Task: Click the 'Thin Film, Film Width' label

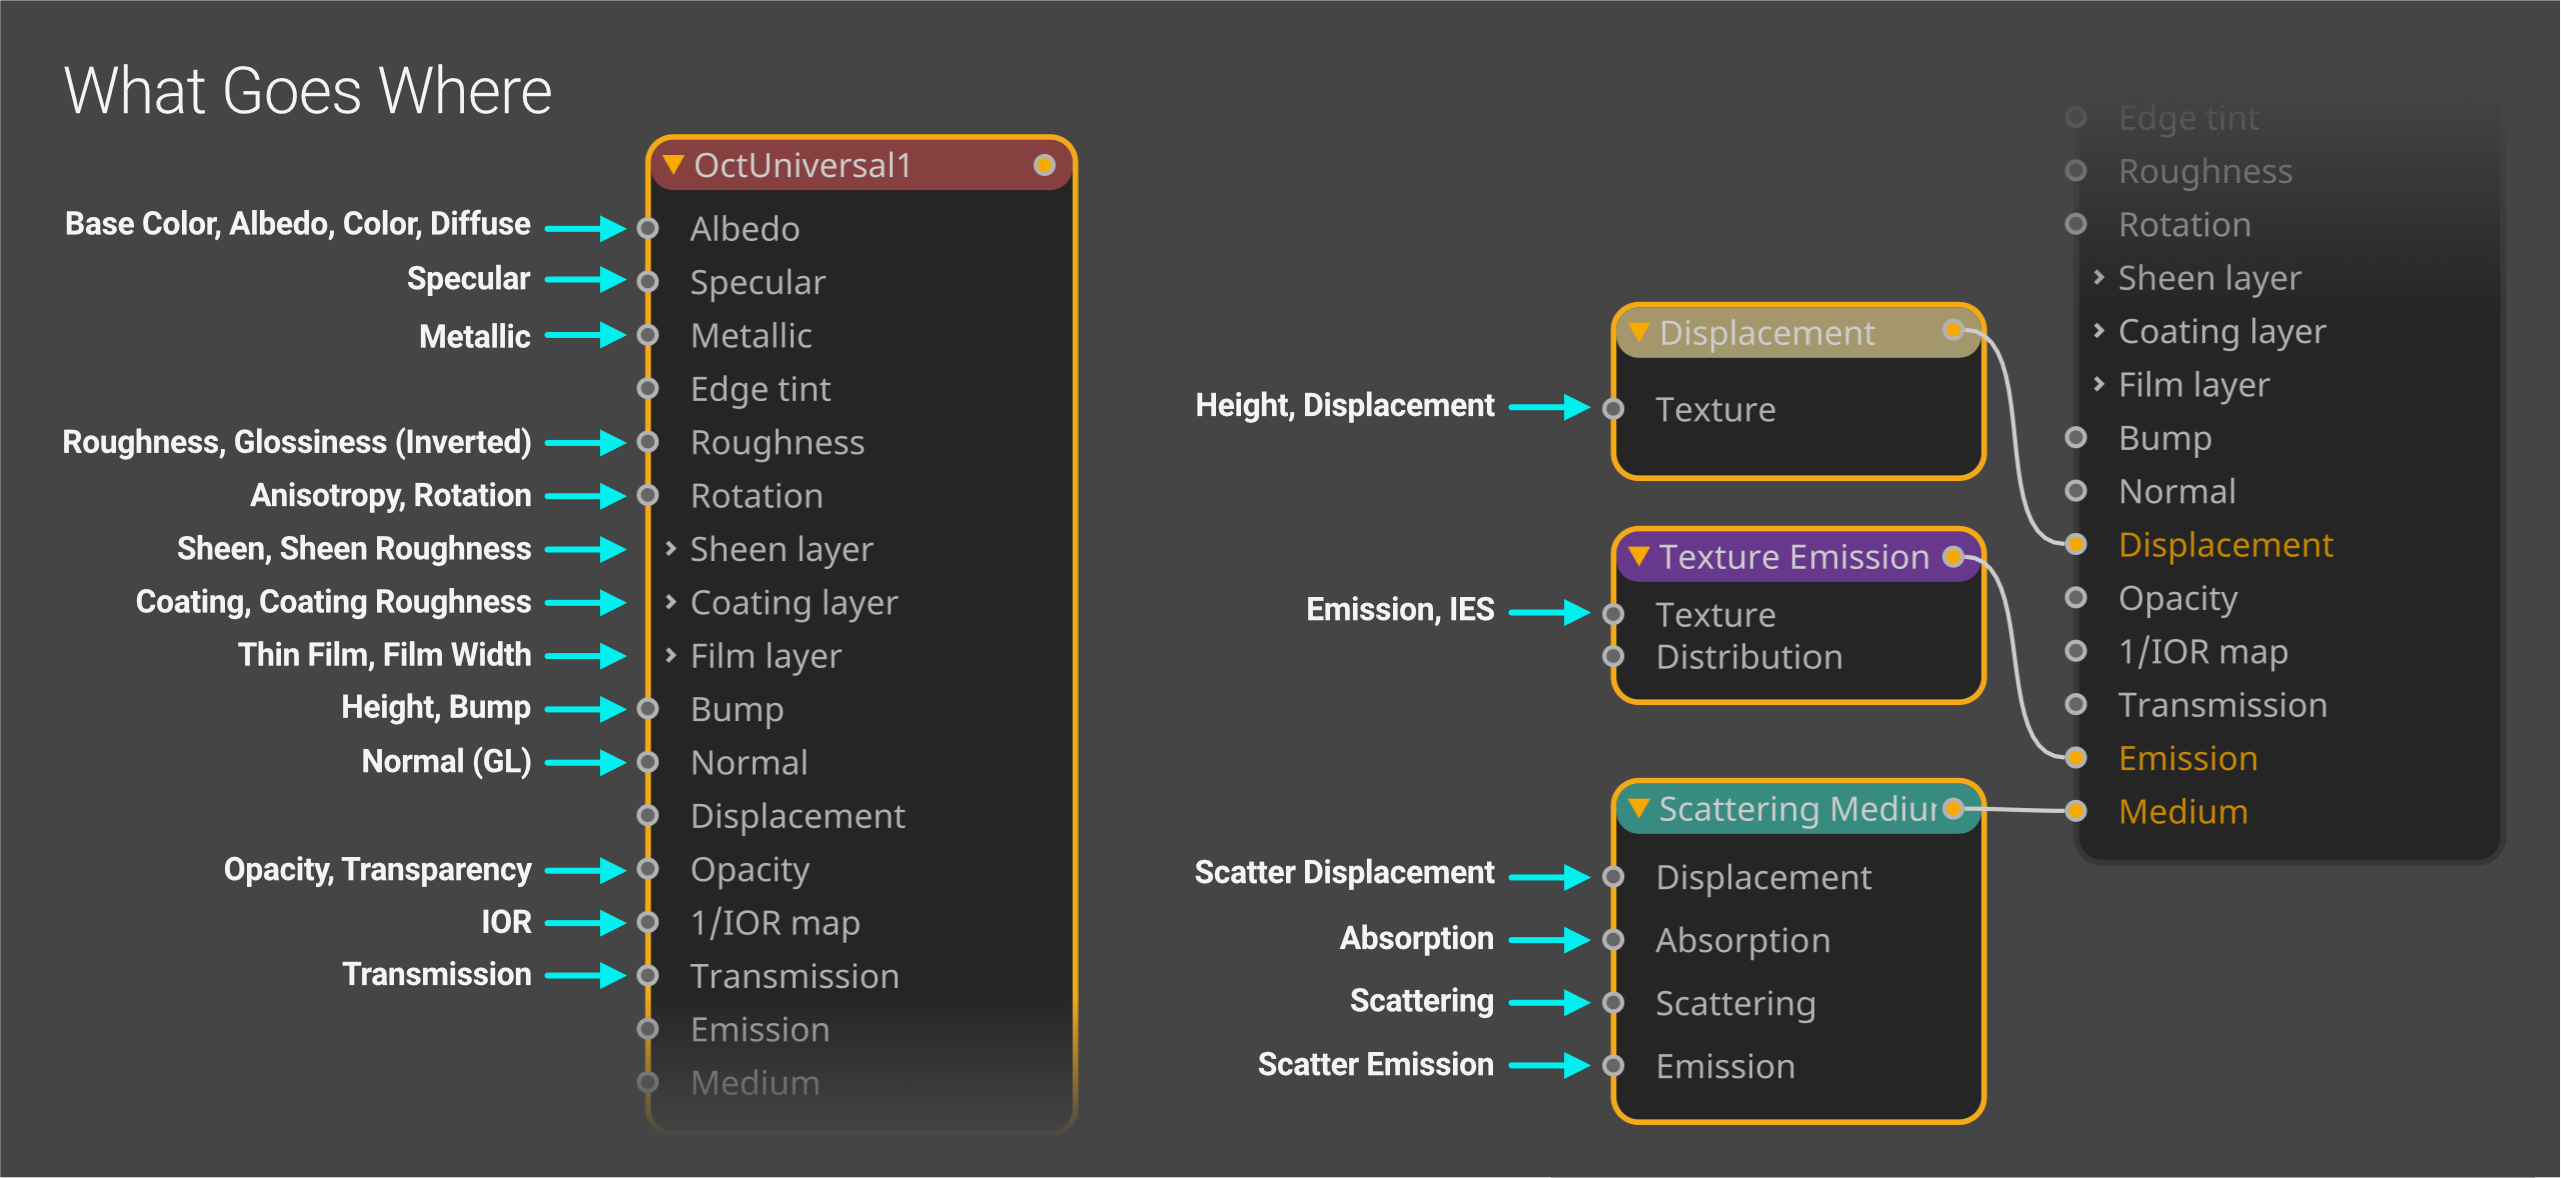Action: (384, 655)
